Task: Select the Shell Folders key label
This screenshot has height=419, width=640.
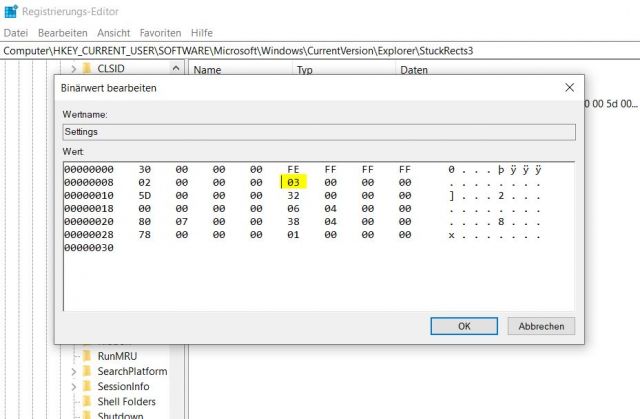Action: pos(127,401)
